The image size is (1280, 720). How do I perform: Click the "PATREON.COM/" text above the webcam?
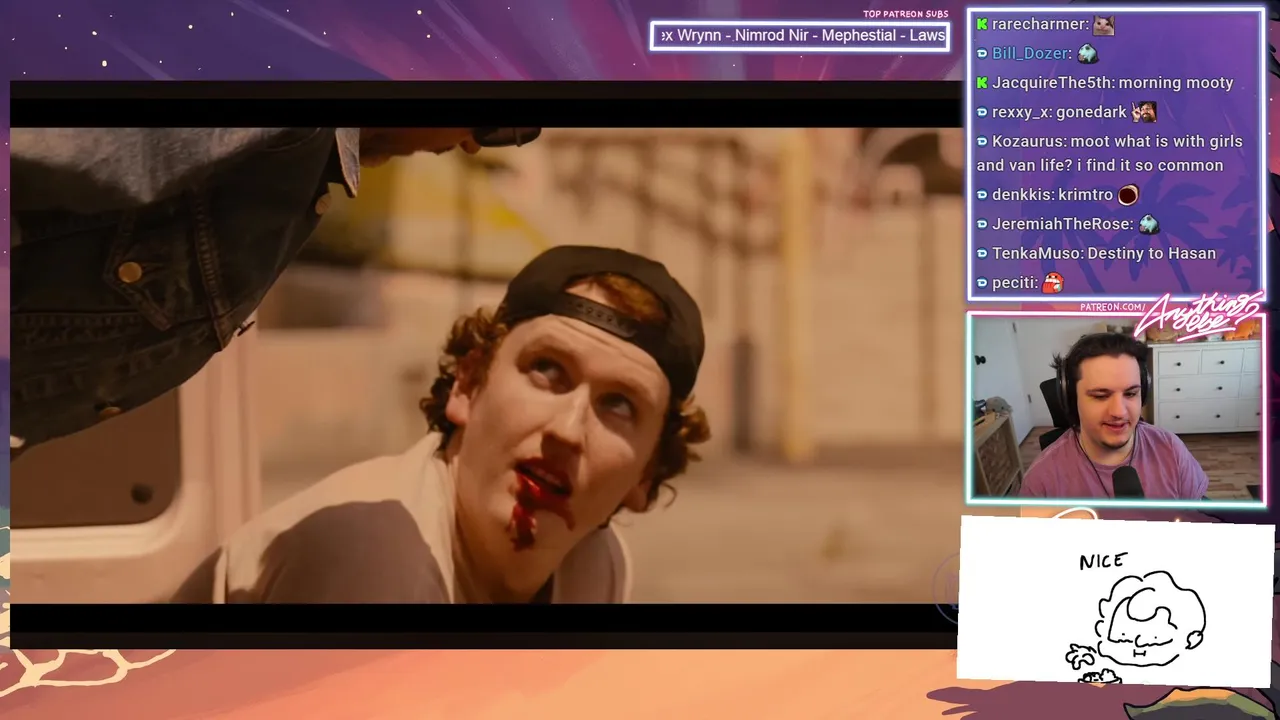pos(1112,307)
